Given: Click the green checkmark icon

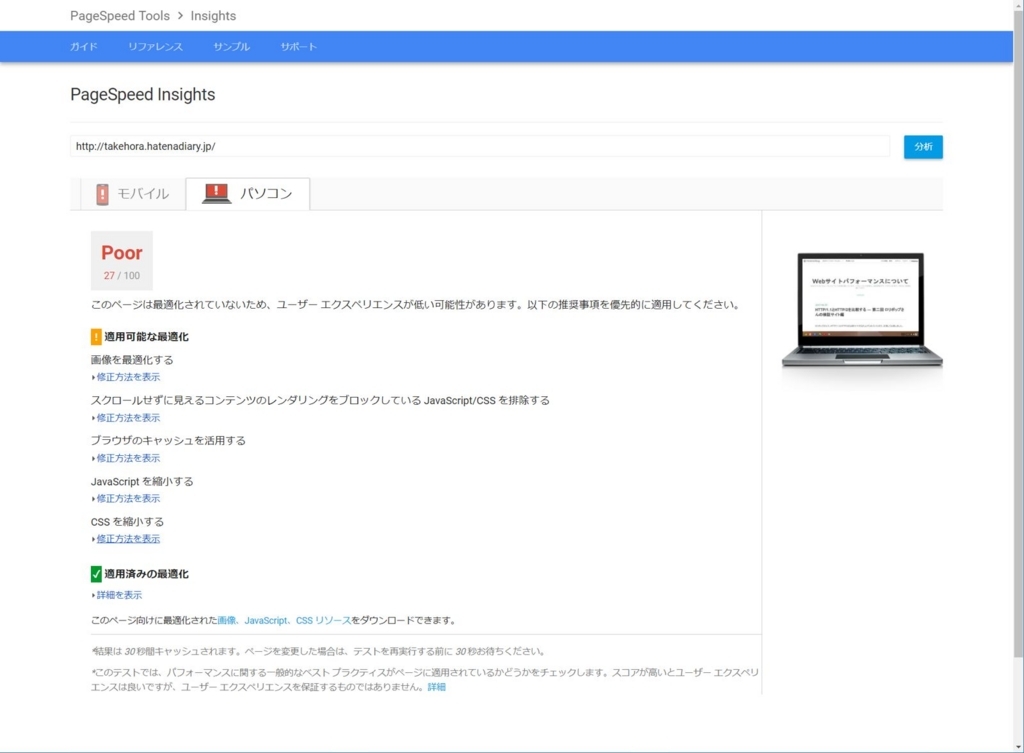Looking at the screenshot, I should point(96,574).
